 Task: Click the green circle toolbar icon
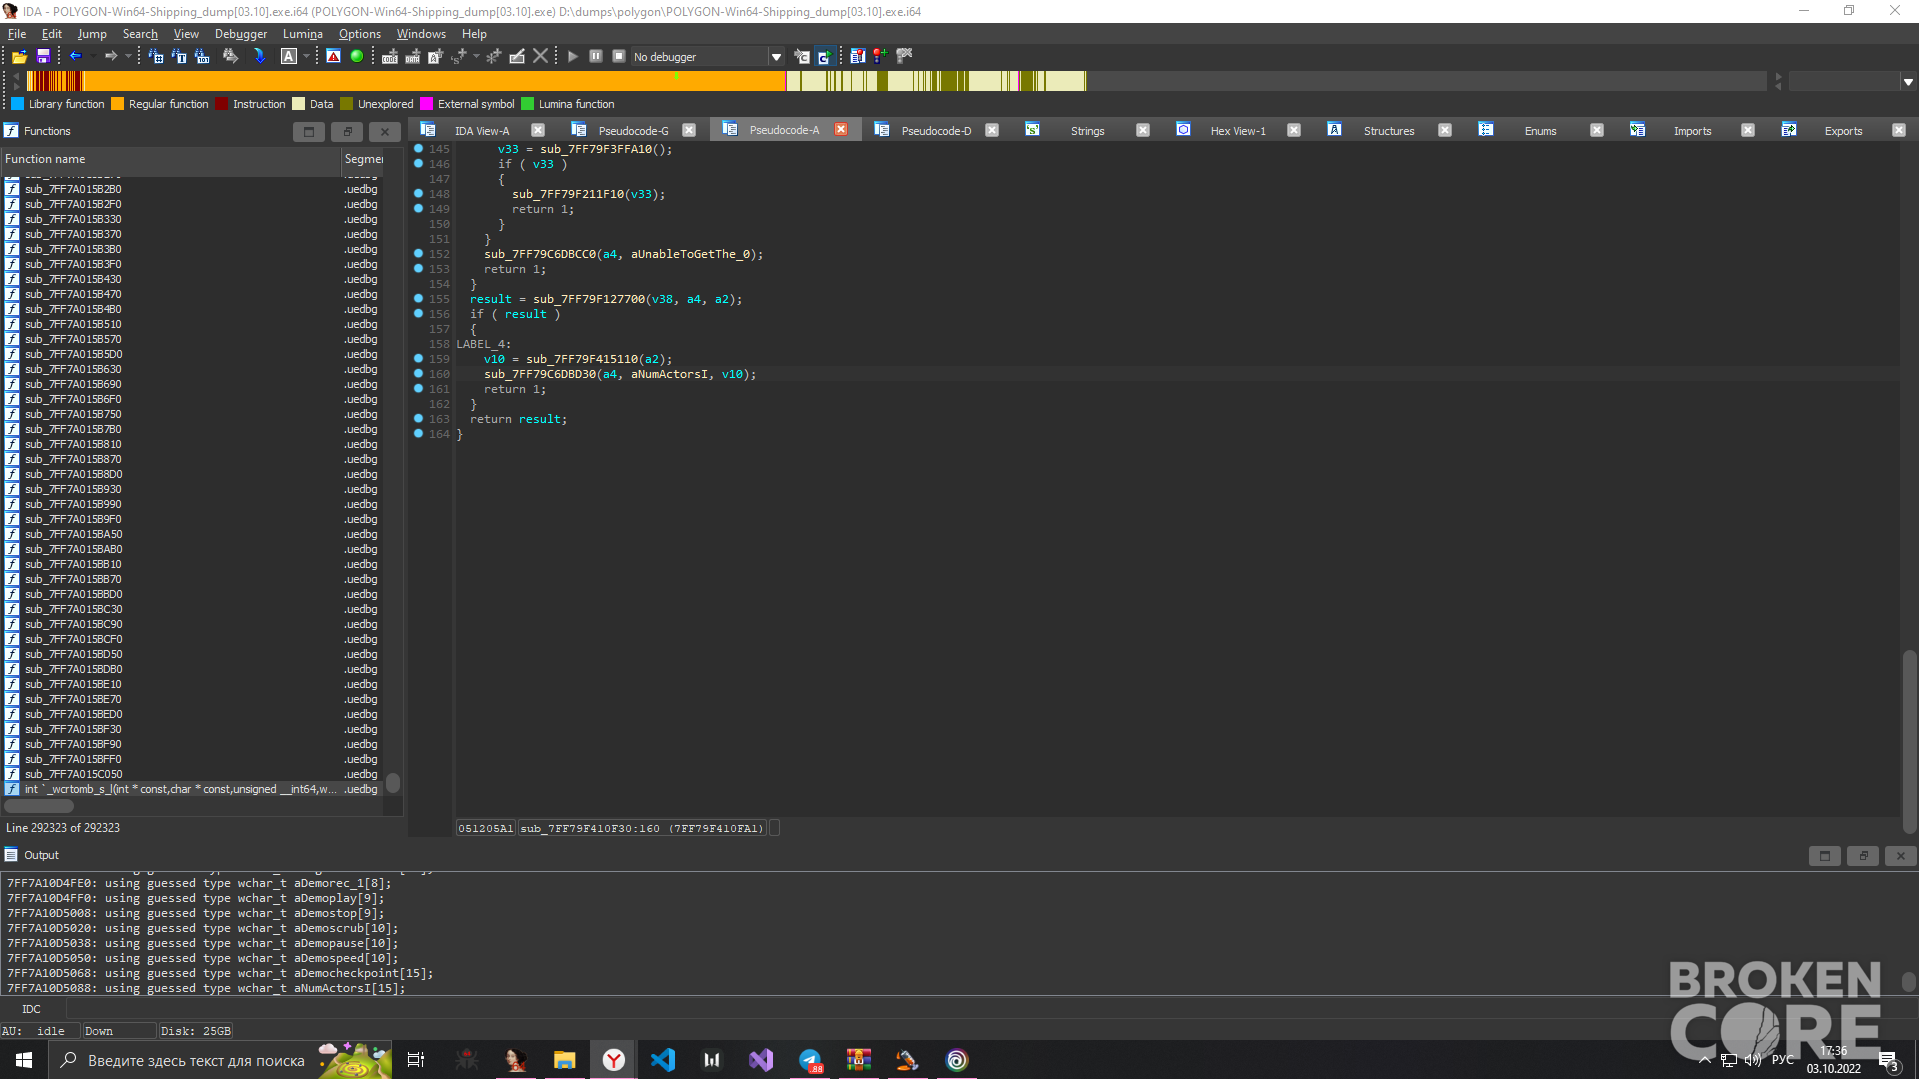(357, 57)
